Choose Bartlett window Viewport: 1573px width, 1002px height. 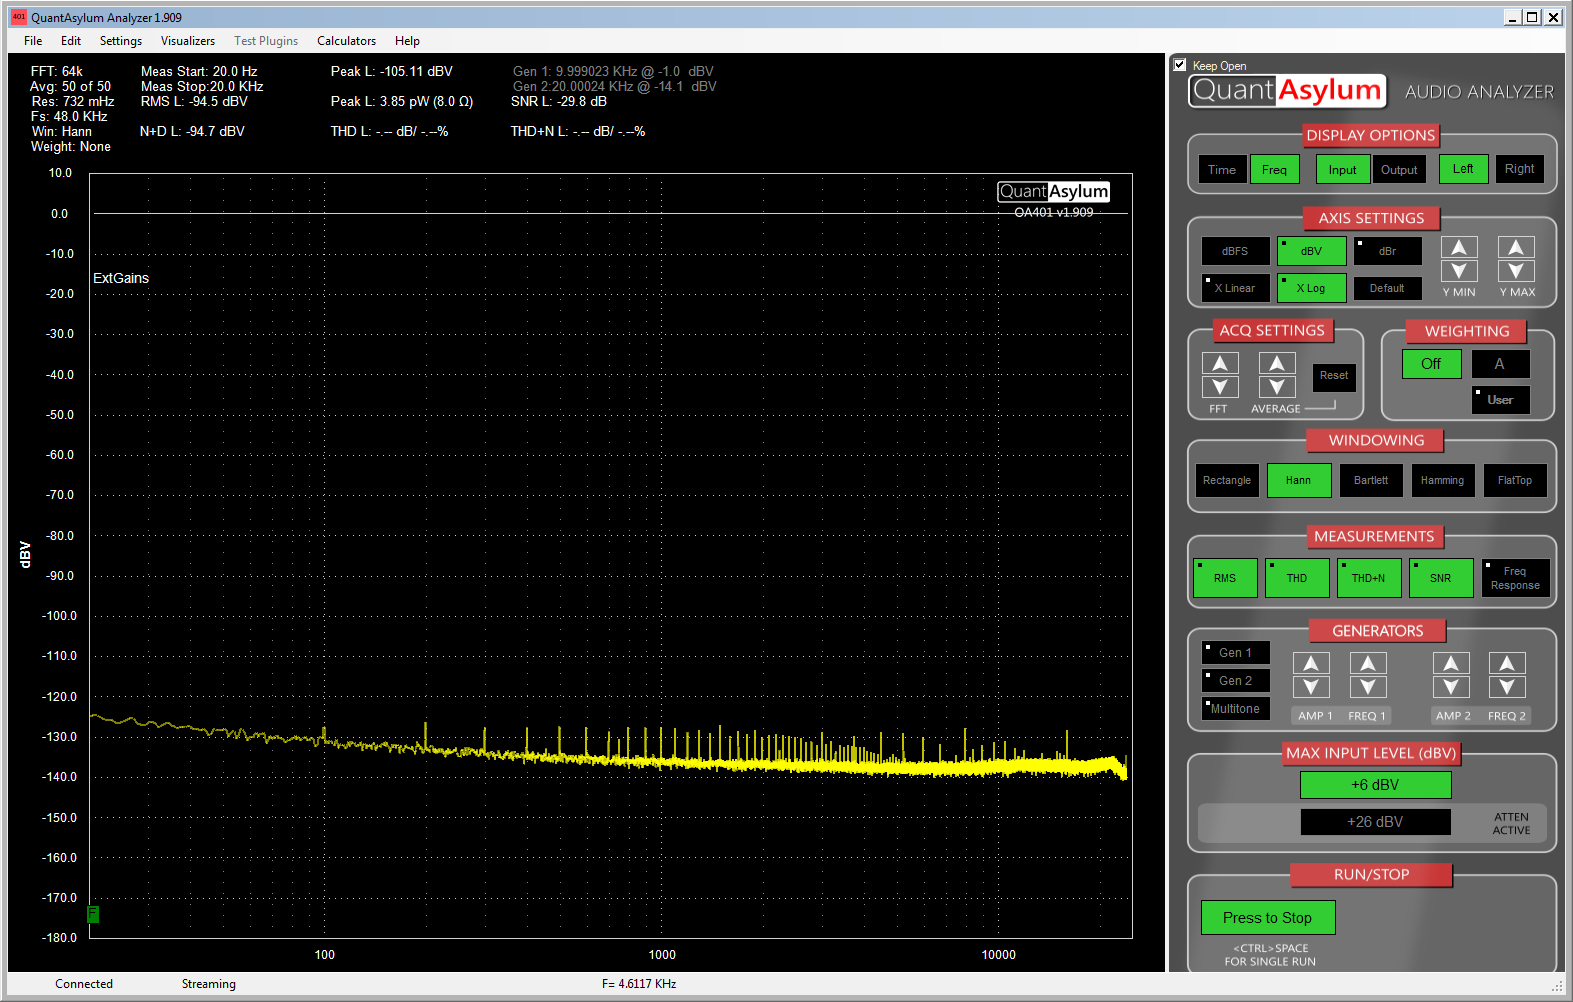pos(1371,481)
